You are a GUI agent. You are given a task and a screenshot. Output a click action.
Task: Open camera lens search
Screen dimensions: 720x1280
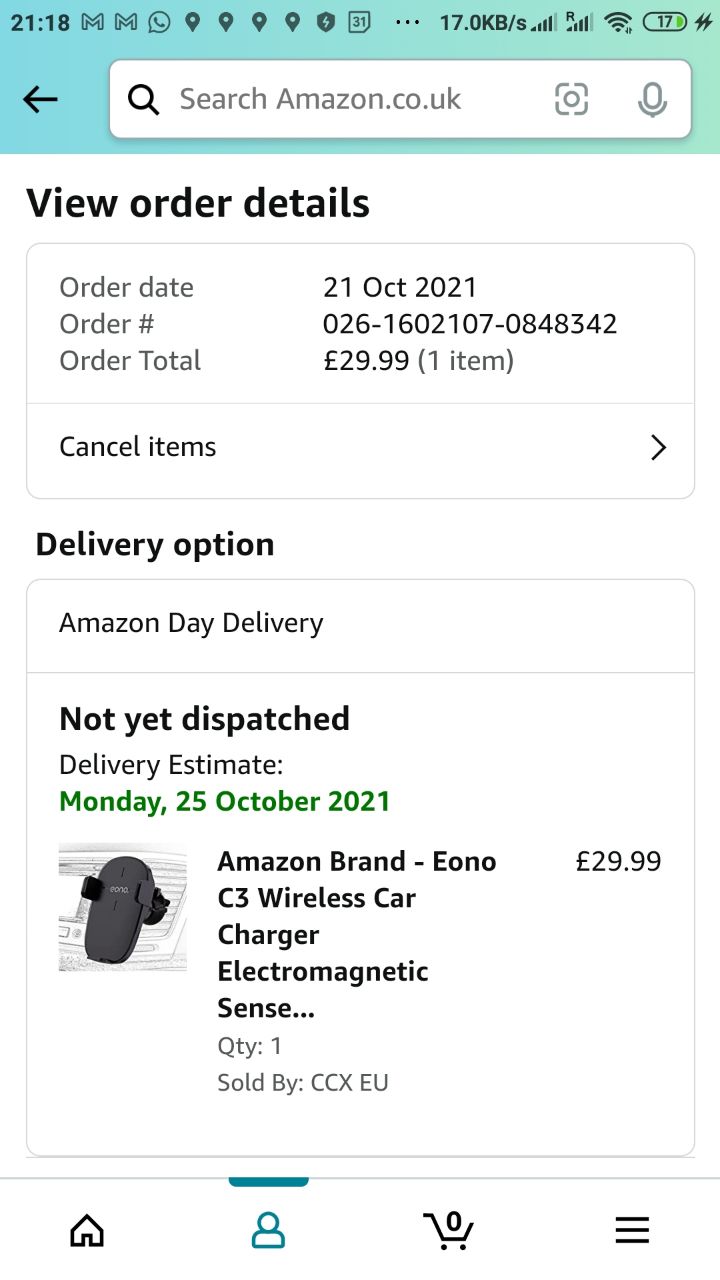(571, 99)
